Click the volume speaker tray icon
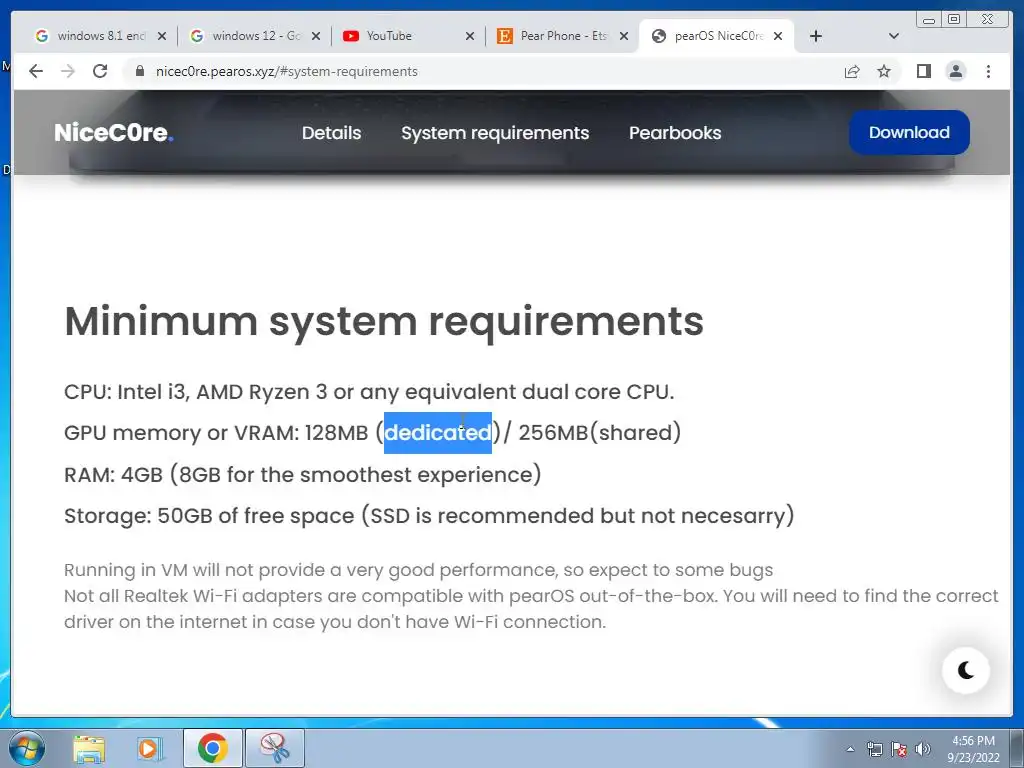The image size is (1024, 768). (923, 749)
